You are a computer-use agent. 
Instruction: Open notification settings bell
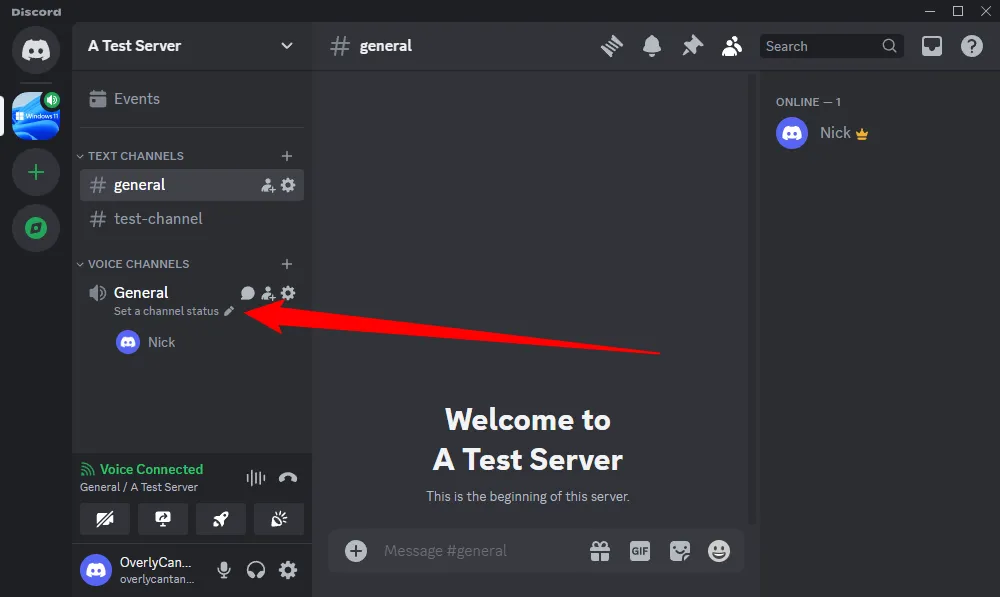pos(652,46)
